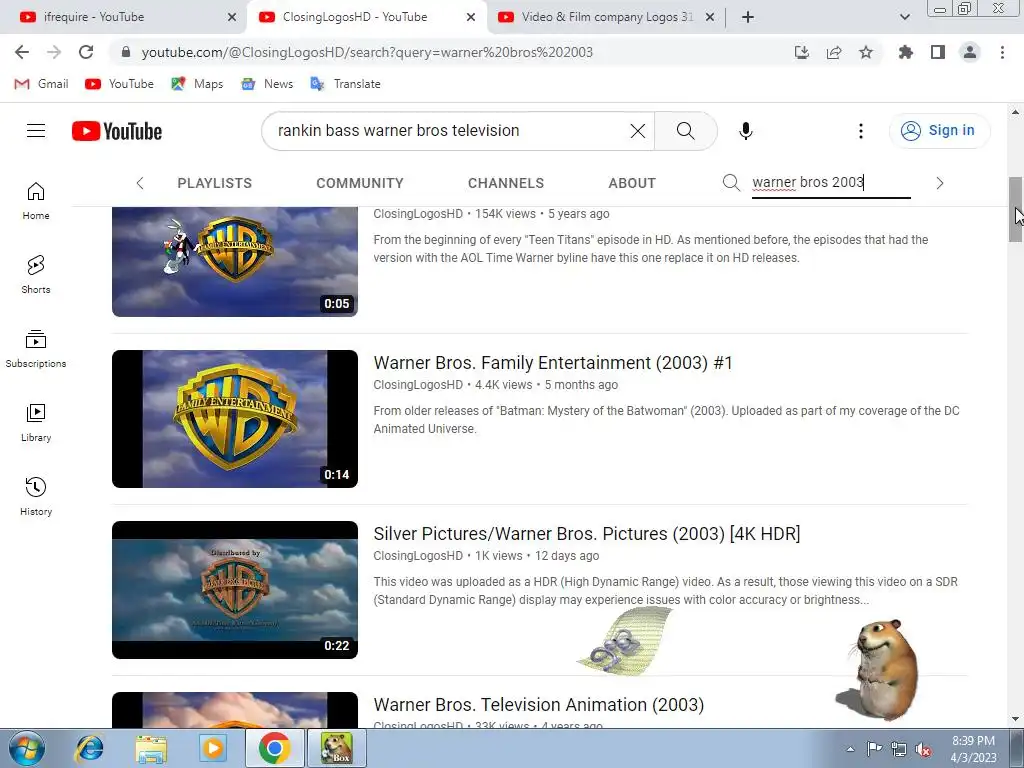Image resolution: width=1024 pixels, height=768 pixels.
Task: Show previous channel tabs with left chevron
Action: 140,183
